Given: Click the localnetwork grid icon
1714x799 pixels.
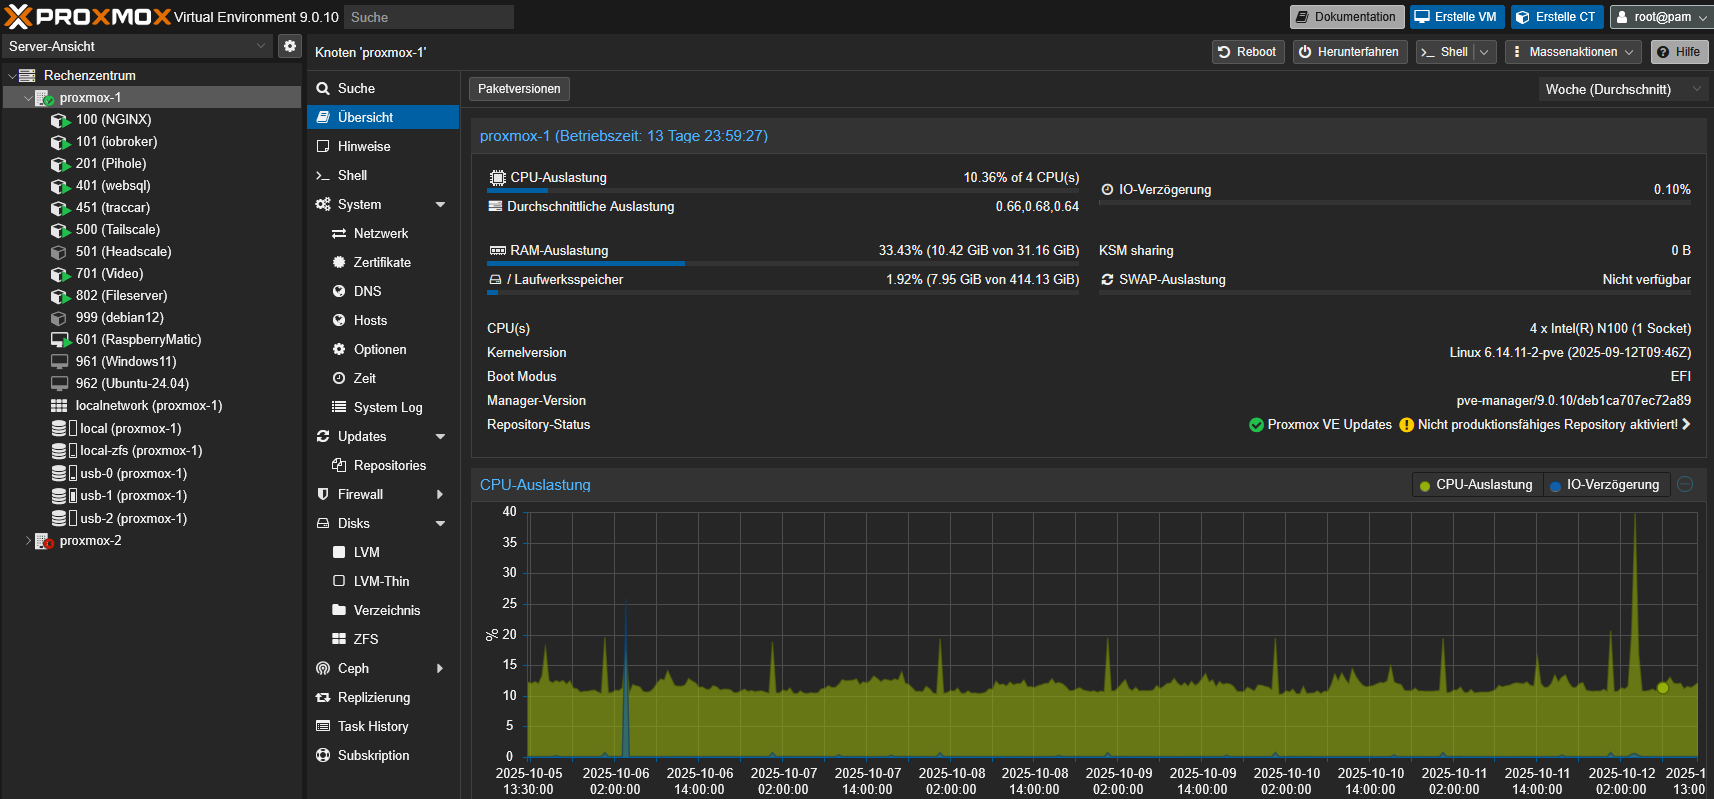Looking at the screenshot, I should 60,406.
